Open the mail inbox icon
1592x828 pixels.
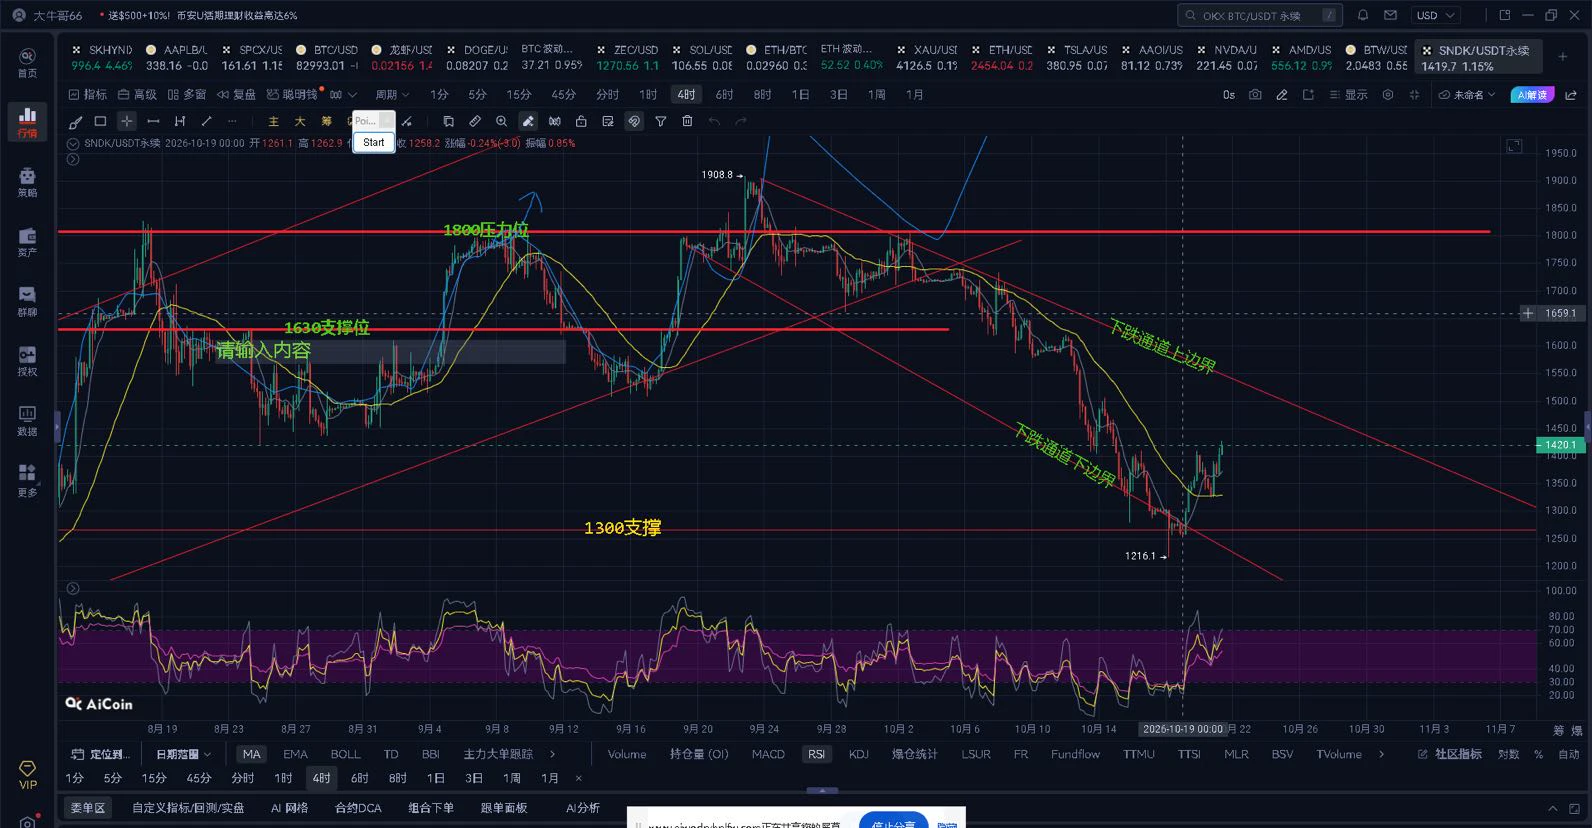click(1390, 15)
